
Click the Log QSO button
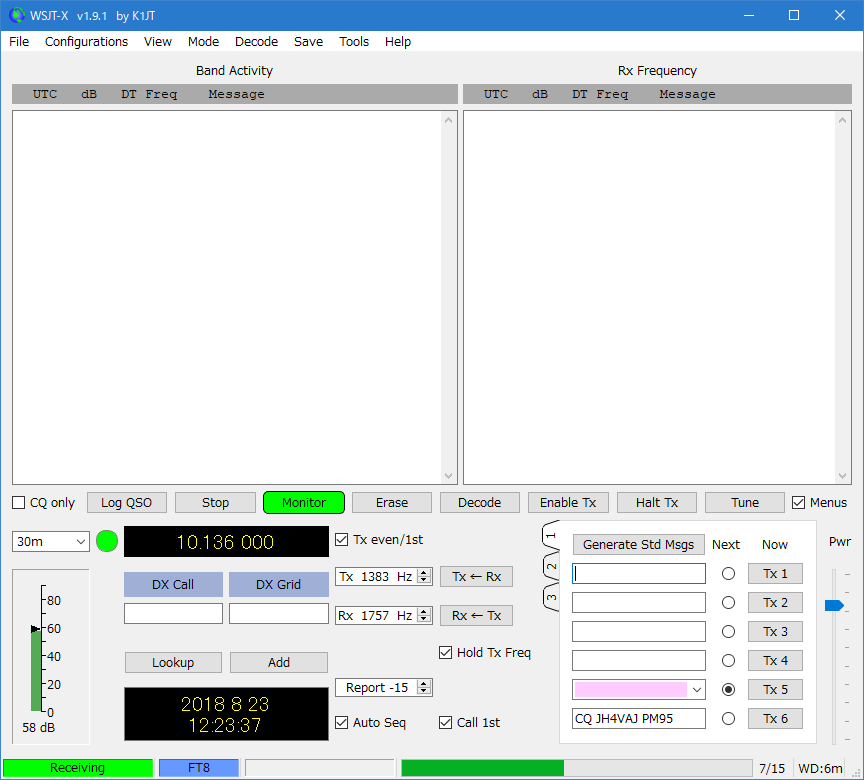pyautogui.click(x=127, y=502)
